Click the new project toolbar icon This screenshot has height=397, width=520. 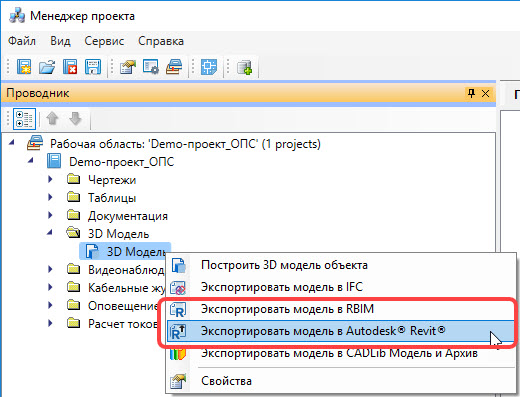point(24,67)
